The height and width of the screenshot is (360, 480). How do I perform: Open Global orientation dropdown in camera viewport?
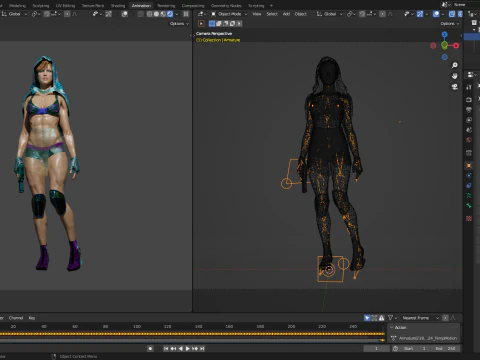[x=329, y=14]
